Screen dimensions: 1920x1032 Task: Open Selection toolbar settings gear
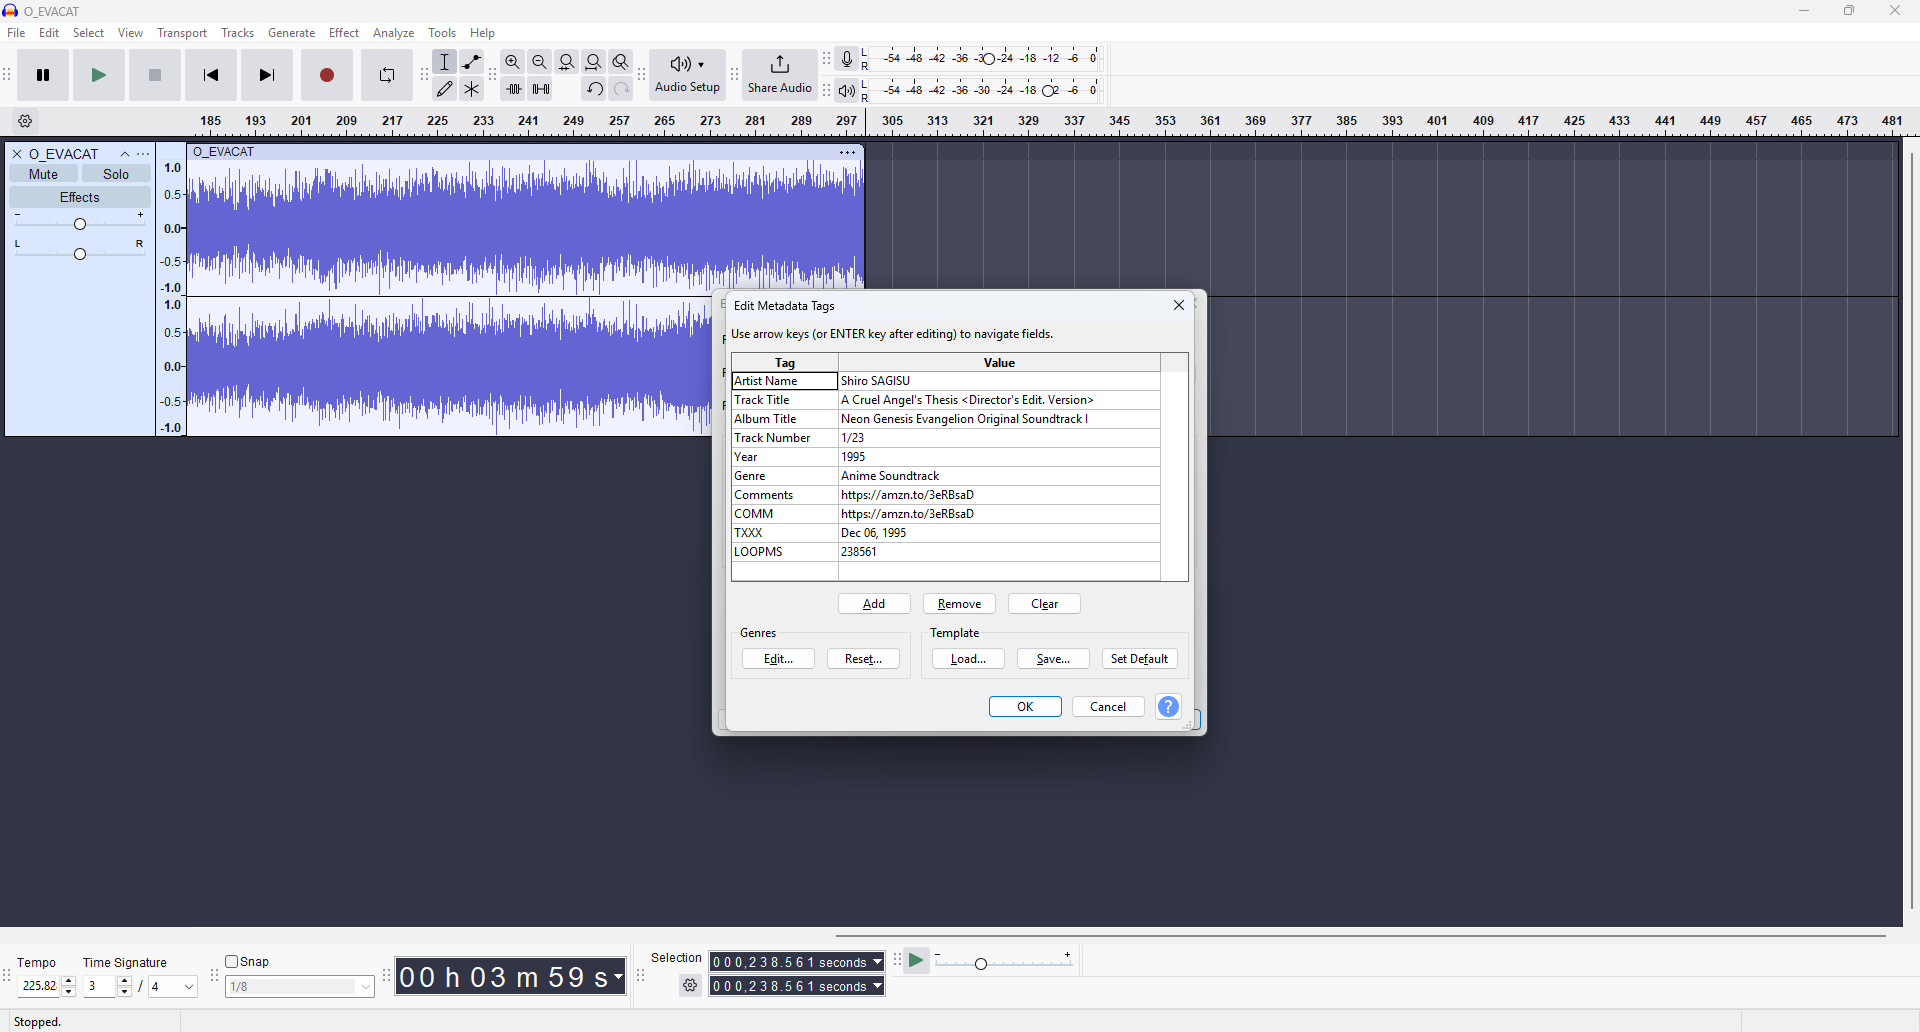(x=690, y=986)
